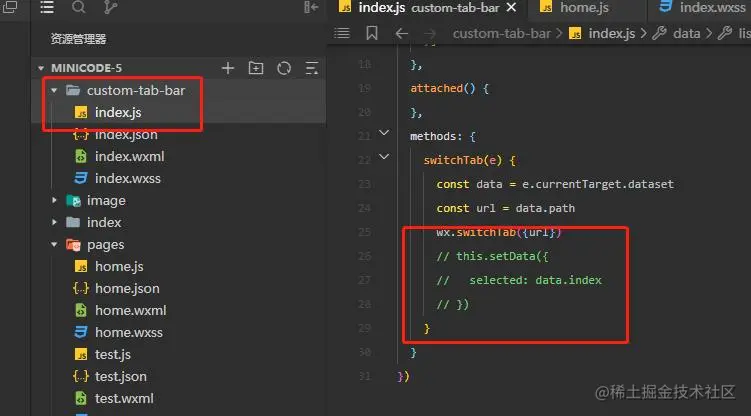This screenshot has height=416, width=751.
Task: Fold the methods block chevron
Action: 384,133
